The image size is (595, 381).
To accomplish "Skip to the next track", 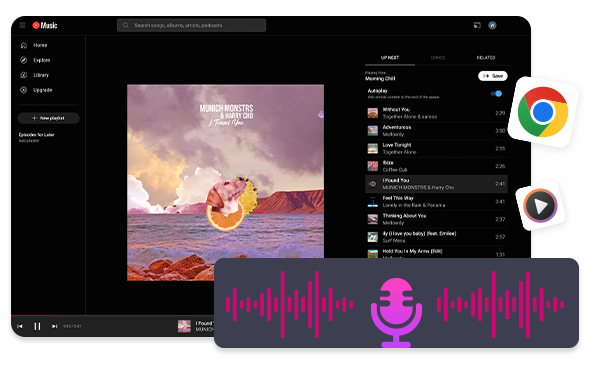I will pyautogui.click(x=55, y=326).
